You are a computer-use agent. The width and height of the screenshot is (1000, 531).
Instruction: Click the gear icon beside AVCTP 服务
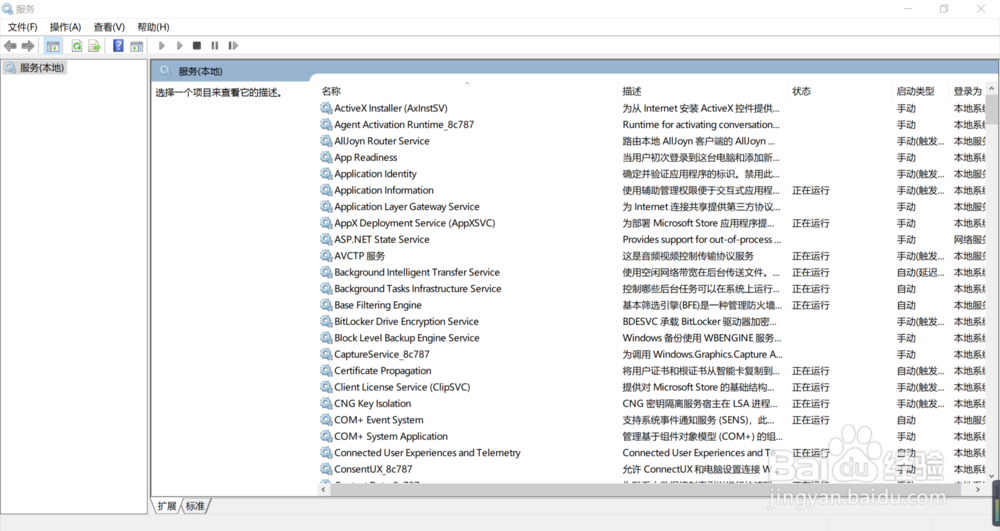click(x=326, y=256)
